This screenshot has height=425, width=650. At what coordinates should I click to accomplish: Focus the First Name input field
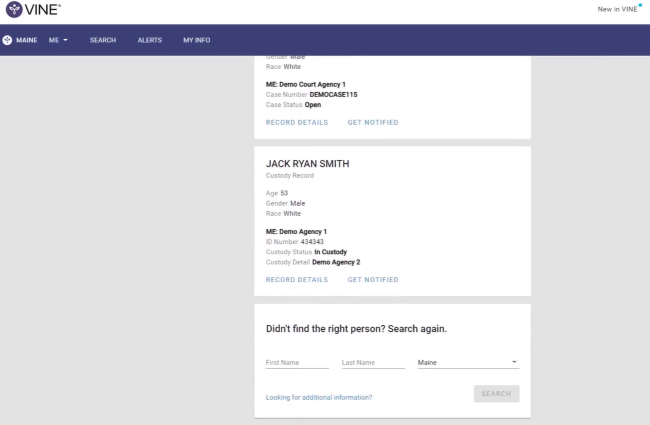297,362
